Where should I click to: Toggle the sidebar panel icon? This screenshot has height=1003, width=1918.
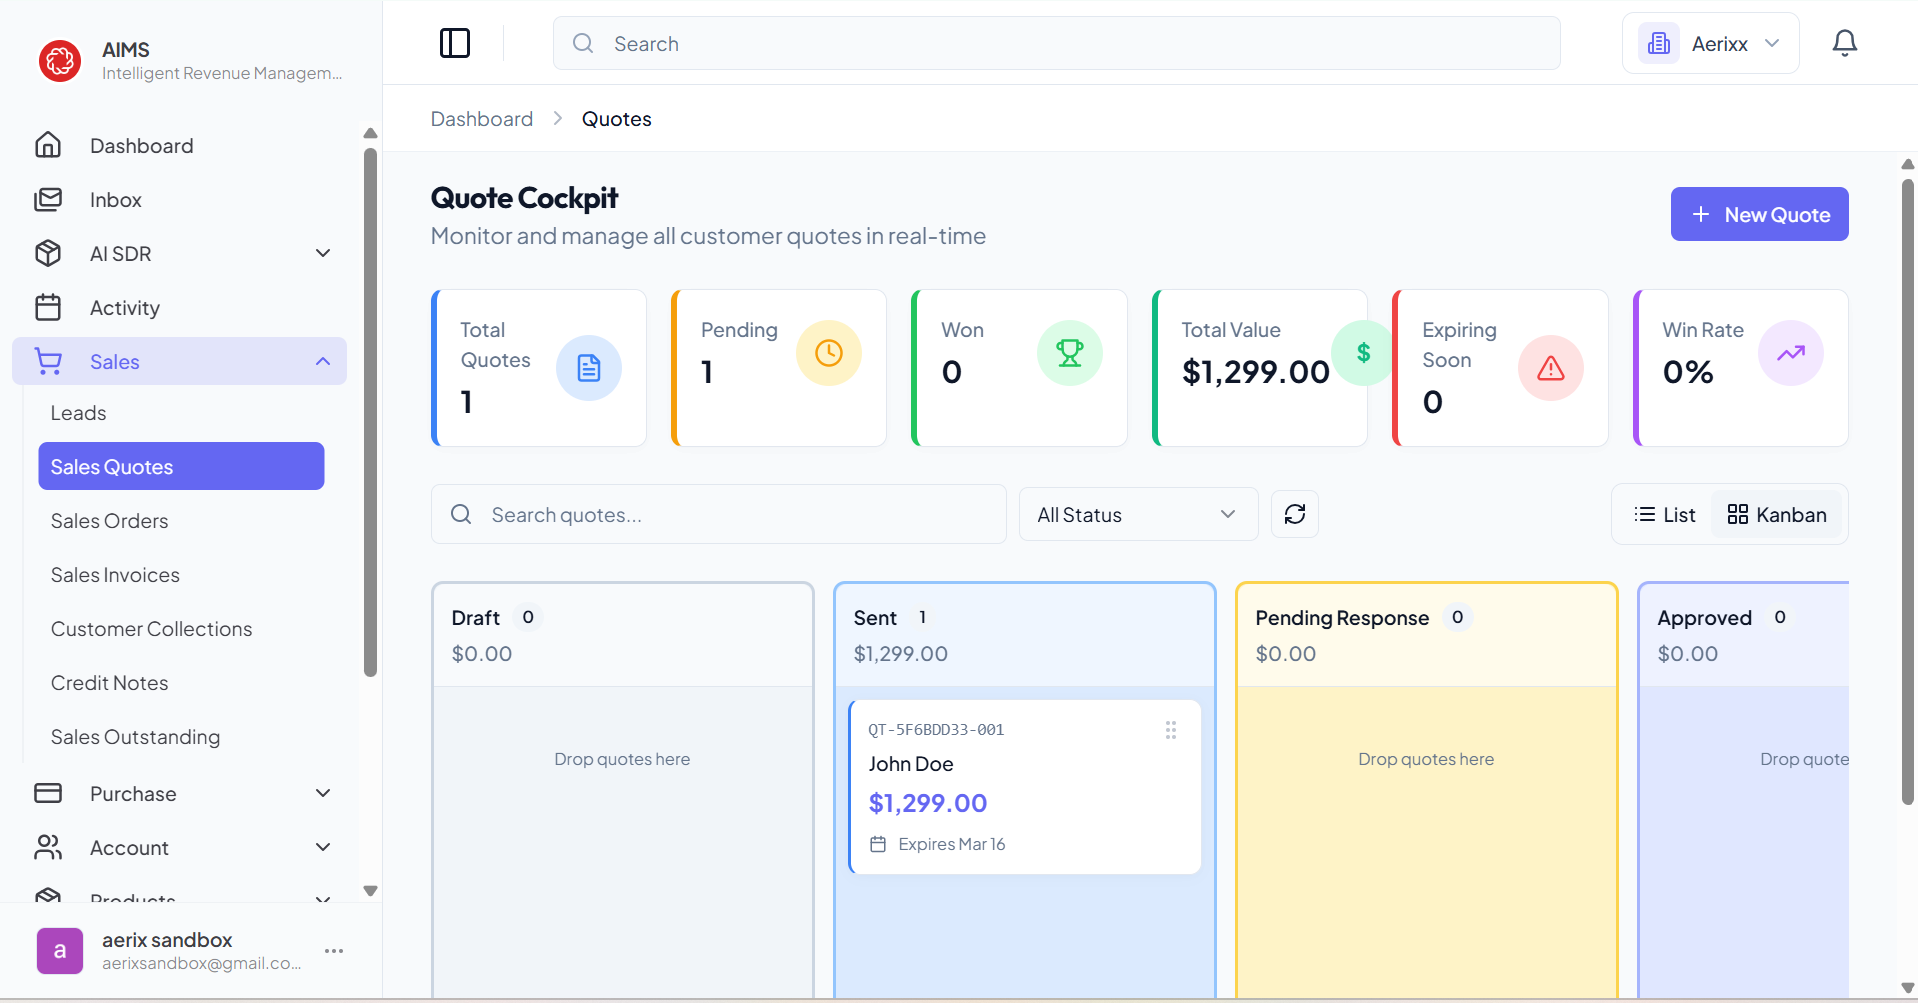[x=455, y=42]
